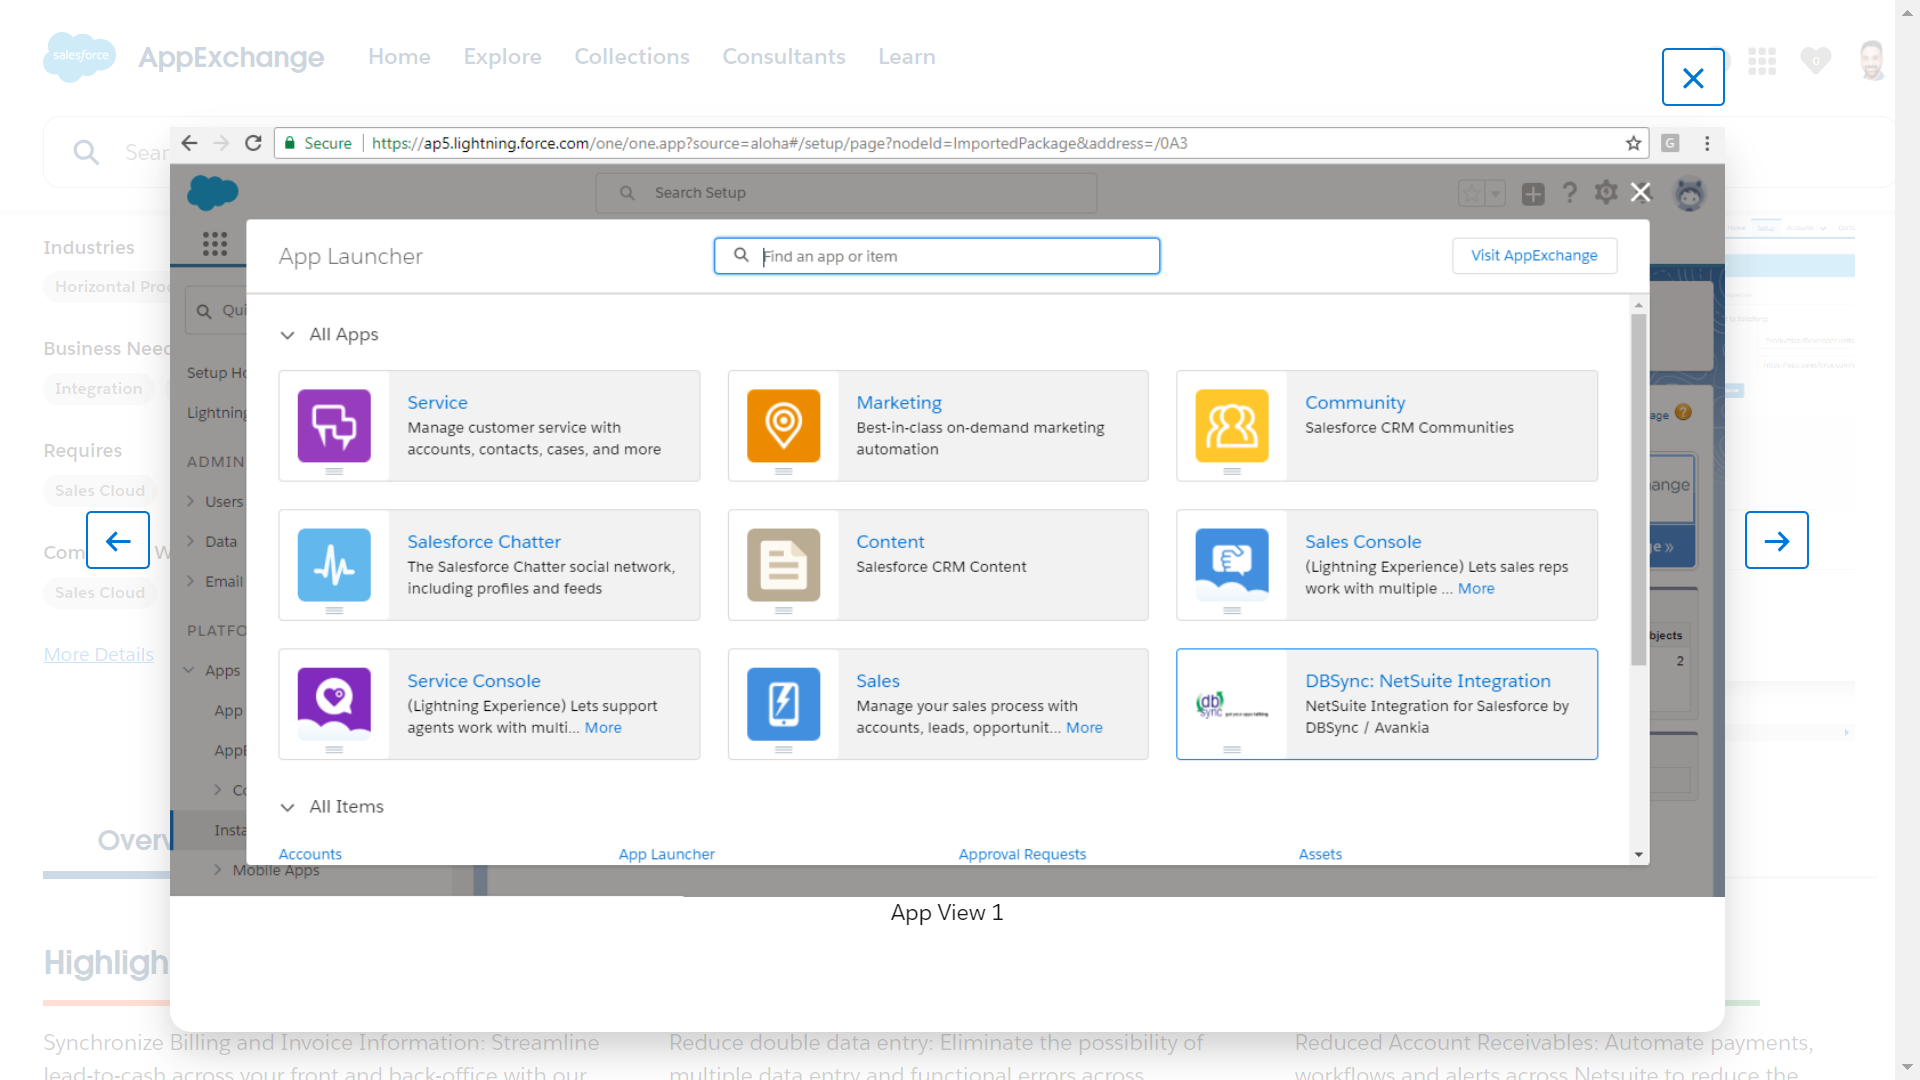
Task: Go to the Home nav item
Action: tap(399, 57)
